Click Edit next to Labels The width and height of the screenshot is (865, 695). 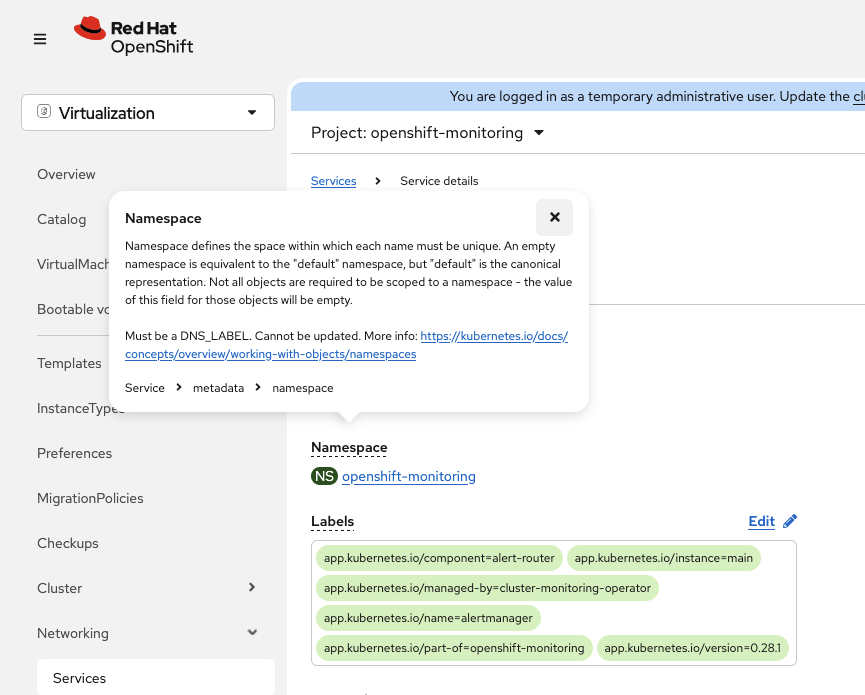click(761, 521)
